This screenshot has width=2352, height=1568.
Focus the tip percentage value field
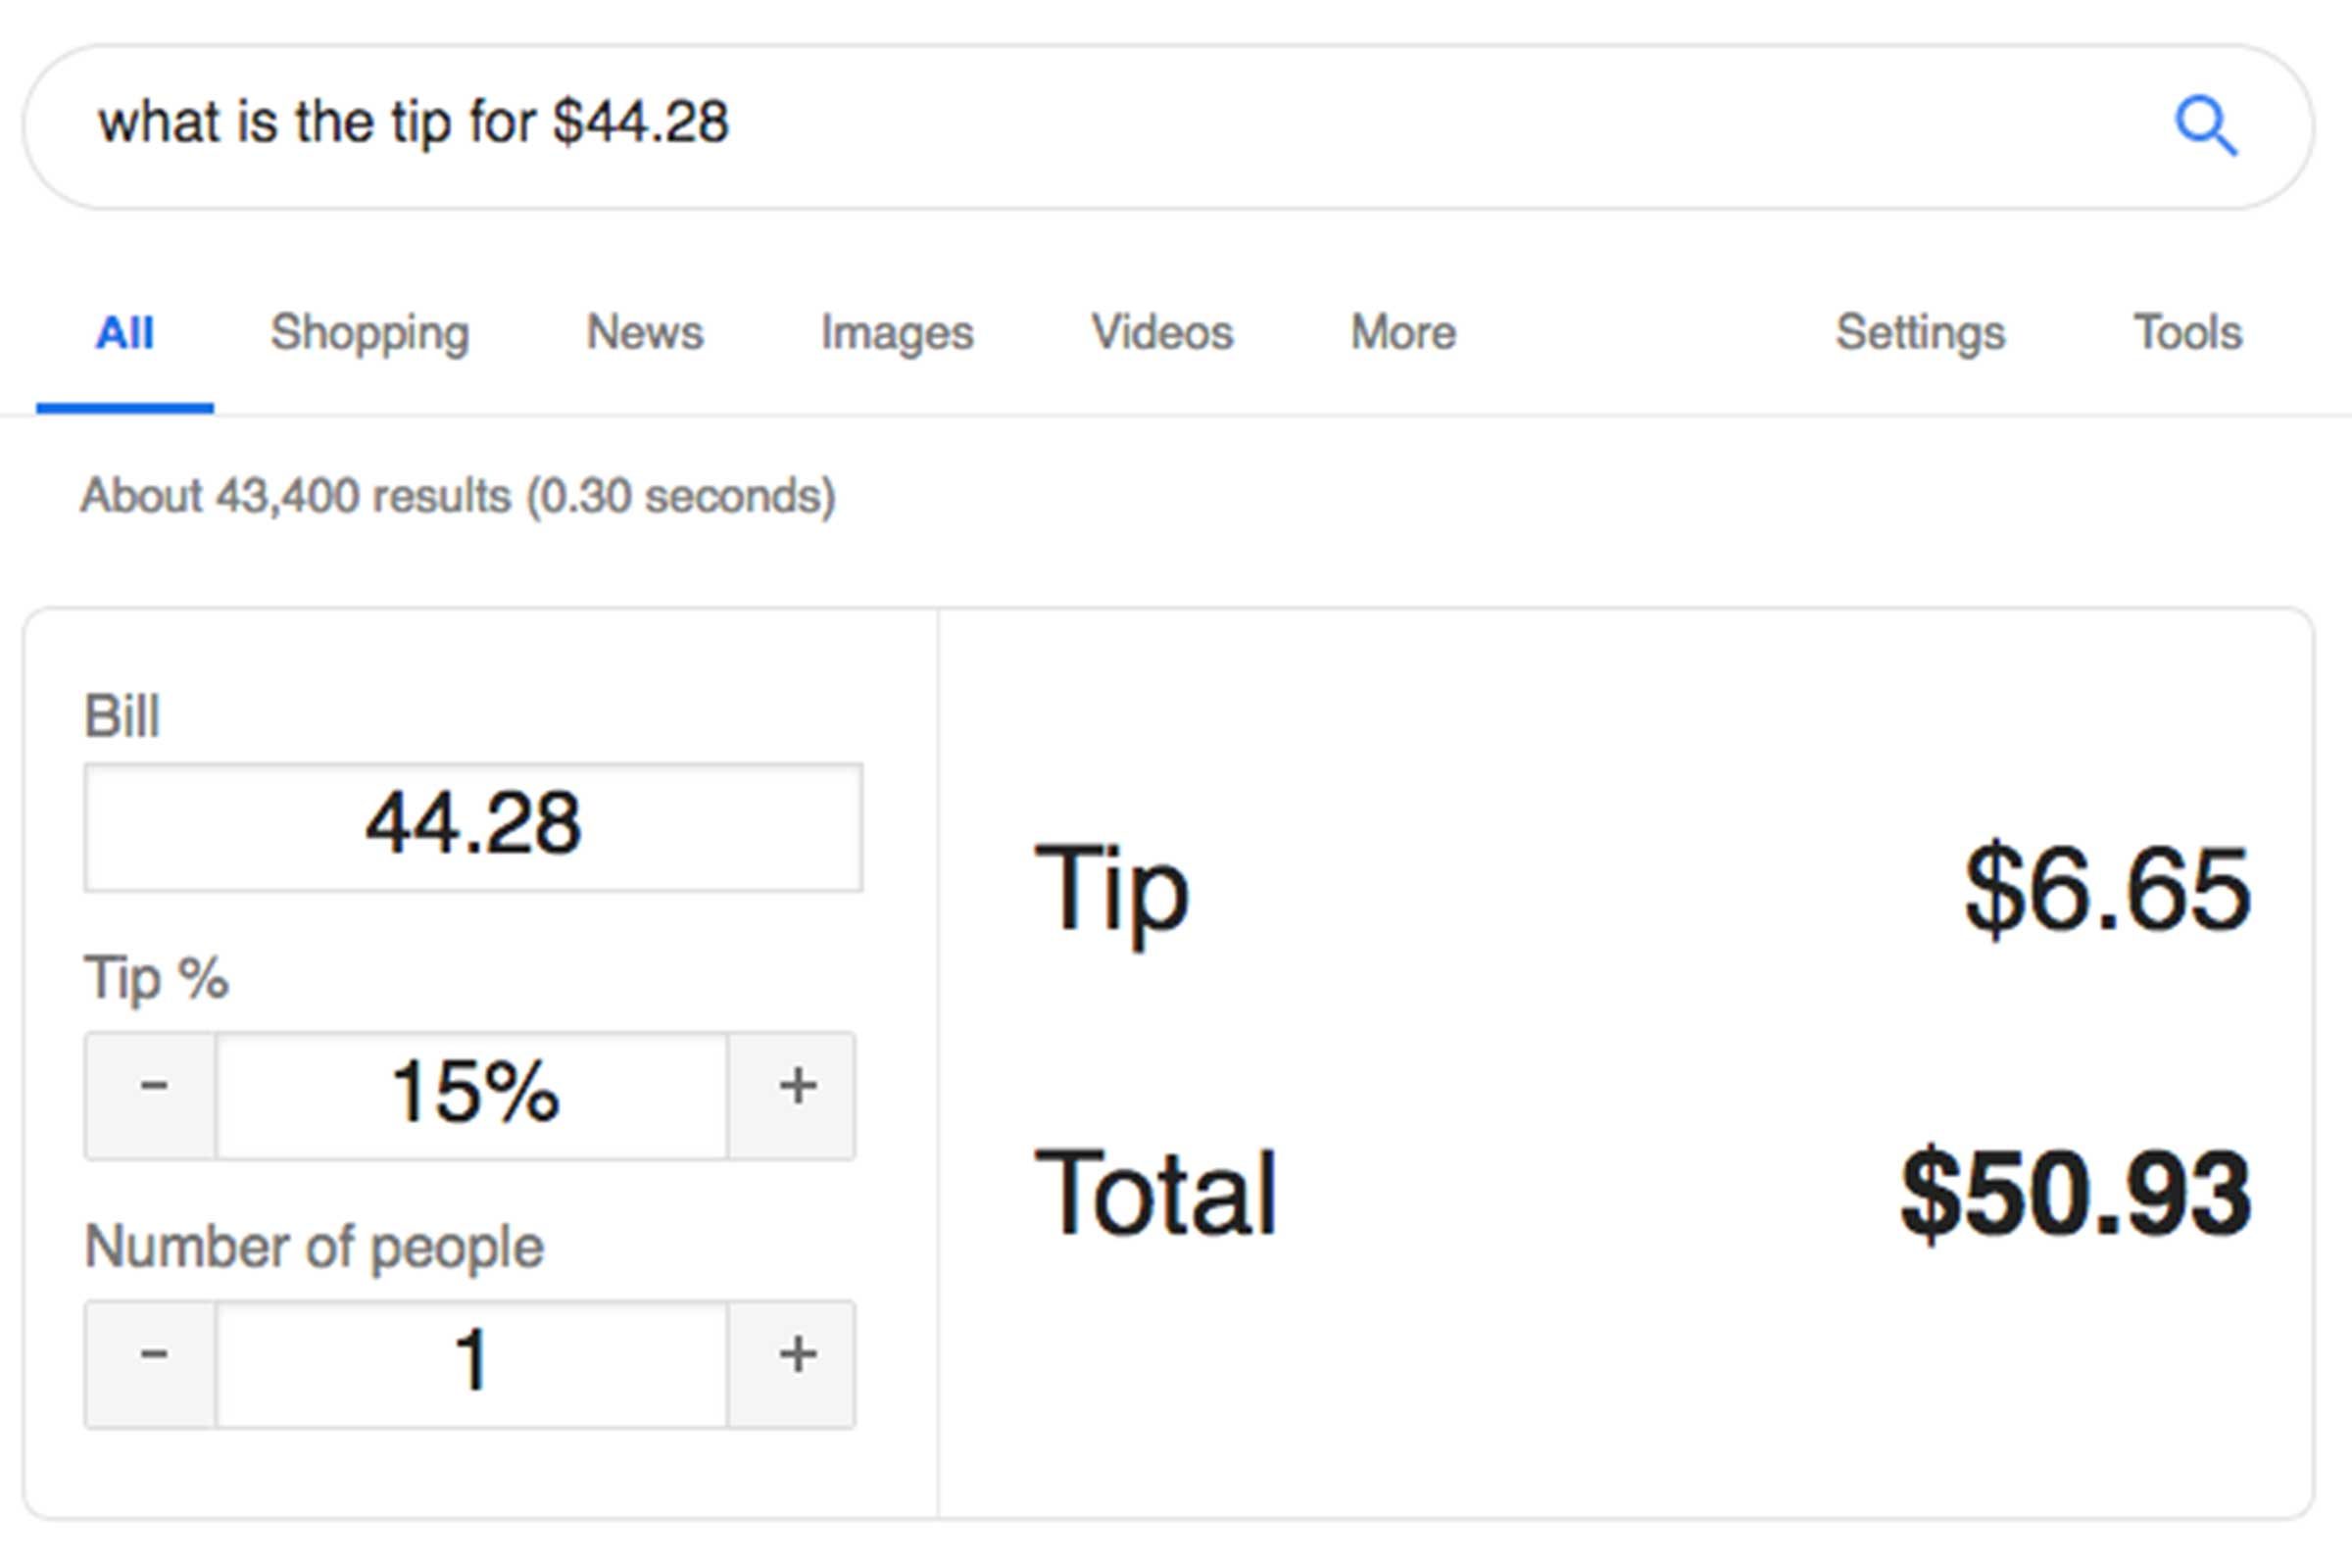click(x=472, y=1095)
